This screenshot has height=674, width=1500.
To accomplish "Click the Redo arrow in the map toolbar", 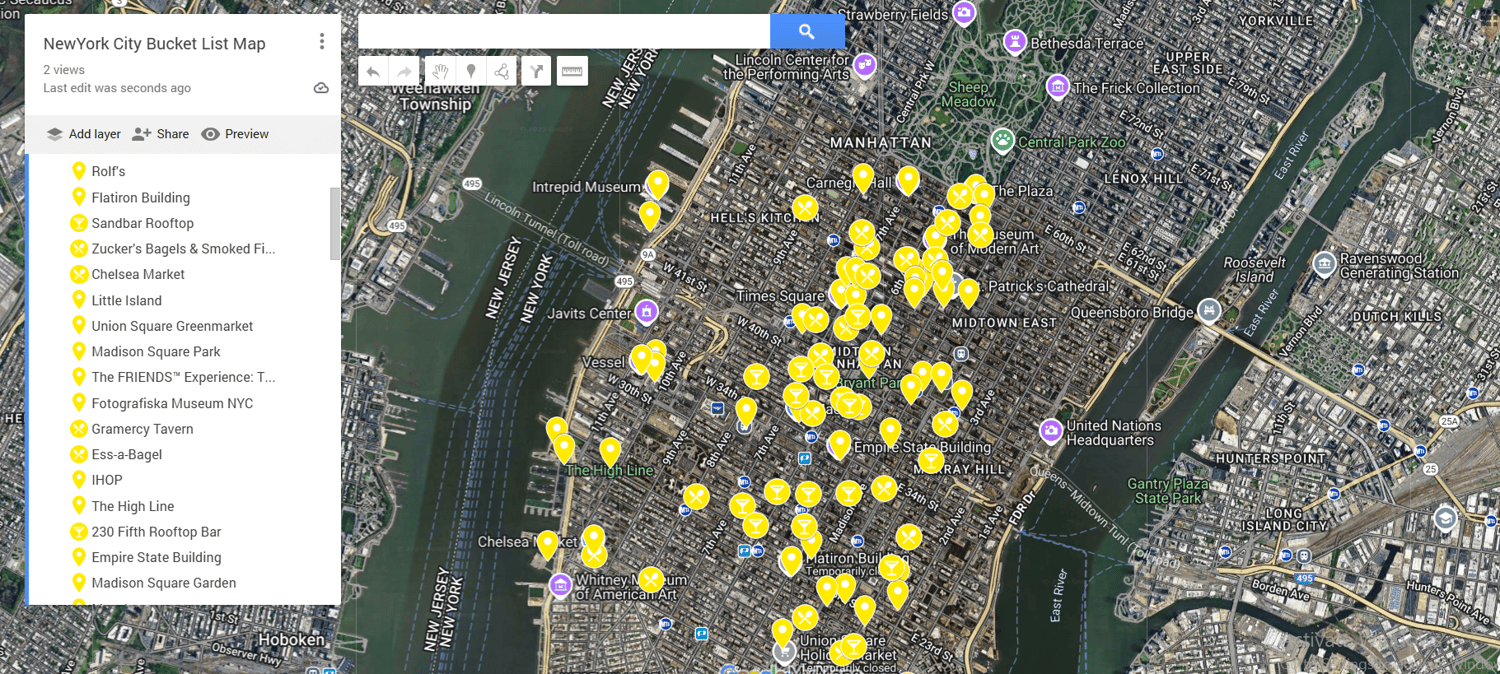I will (404, 71).
